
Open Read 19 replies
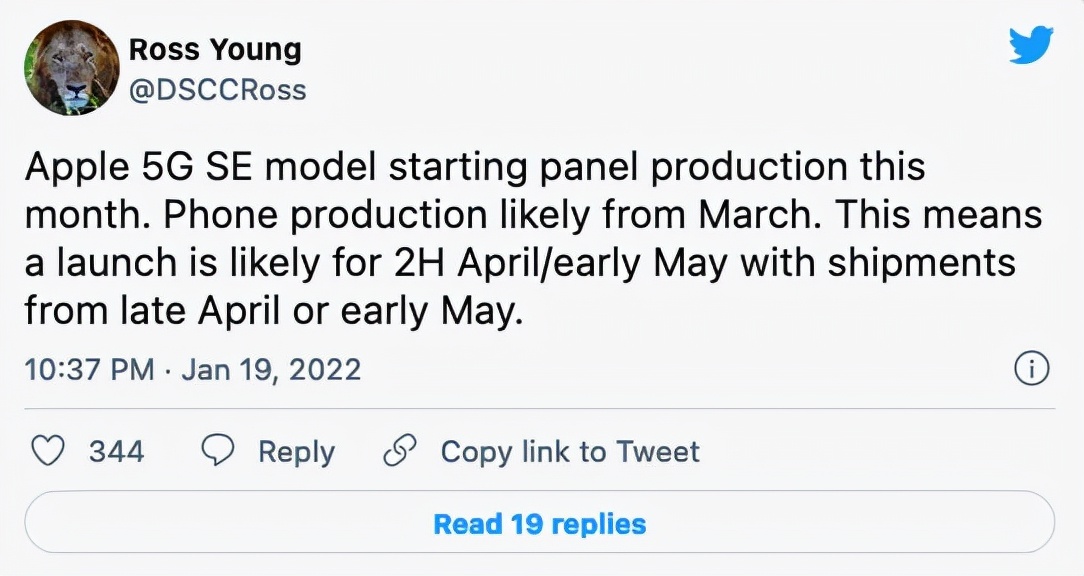tap(539, 523)
